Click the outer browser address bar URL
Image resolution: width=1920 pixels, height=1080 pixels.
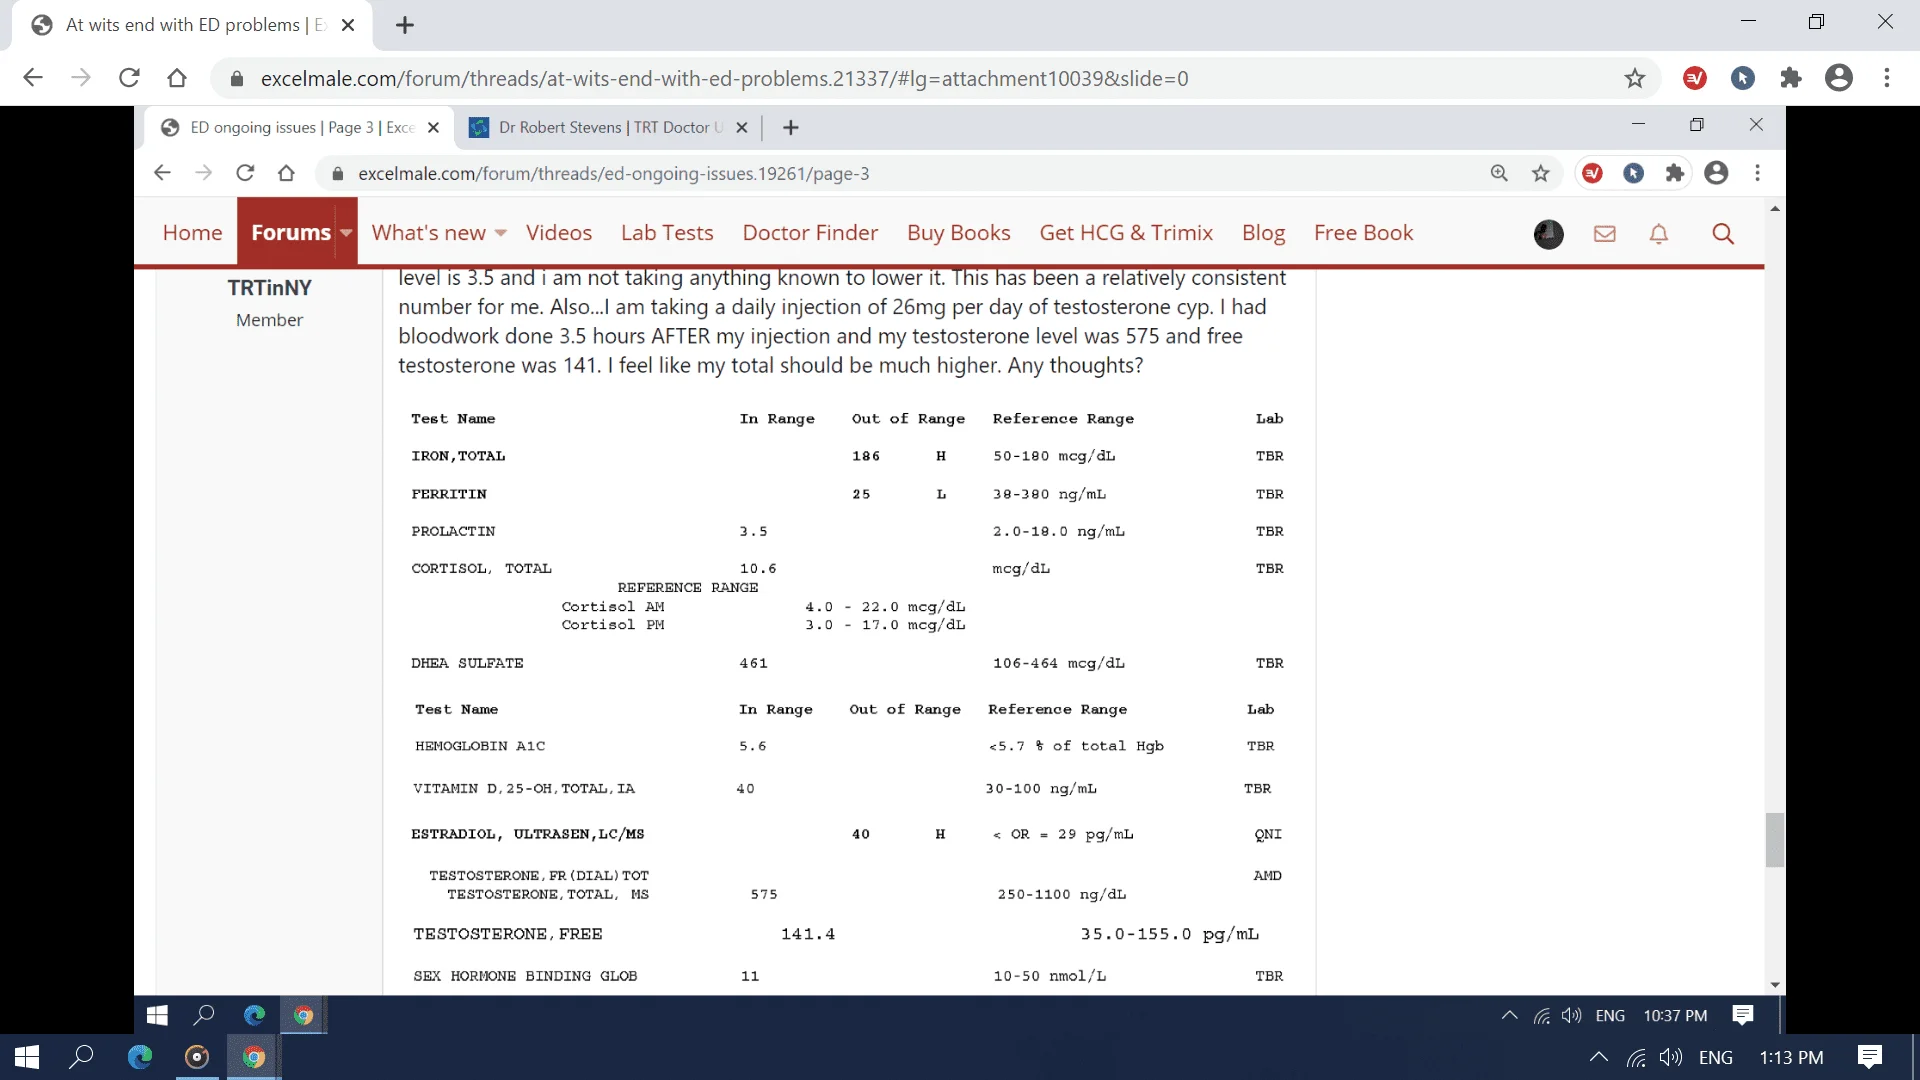(724, 78)
